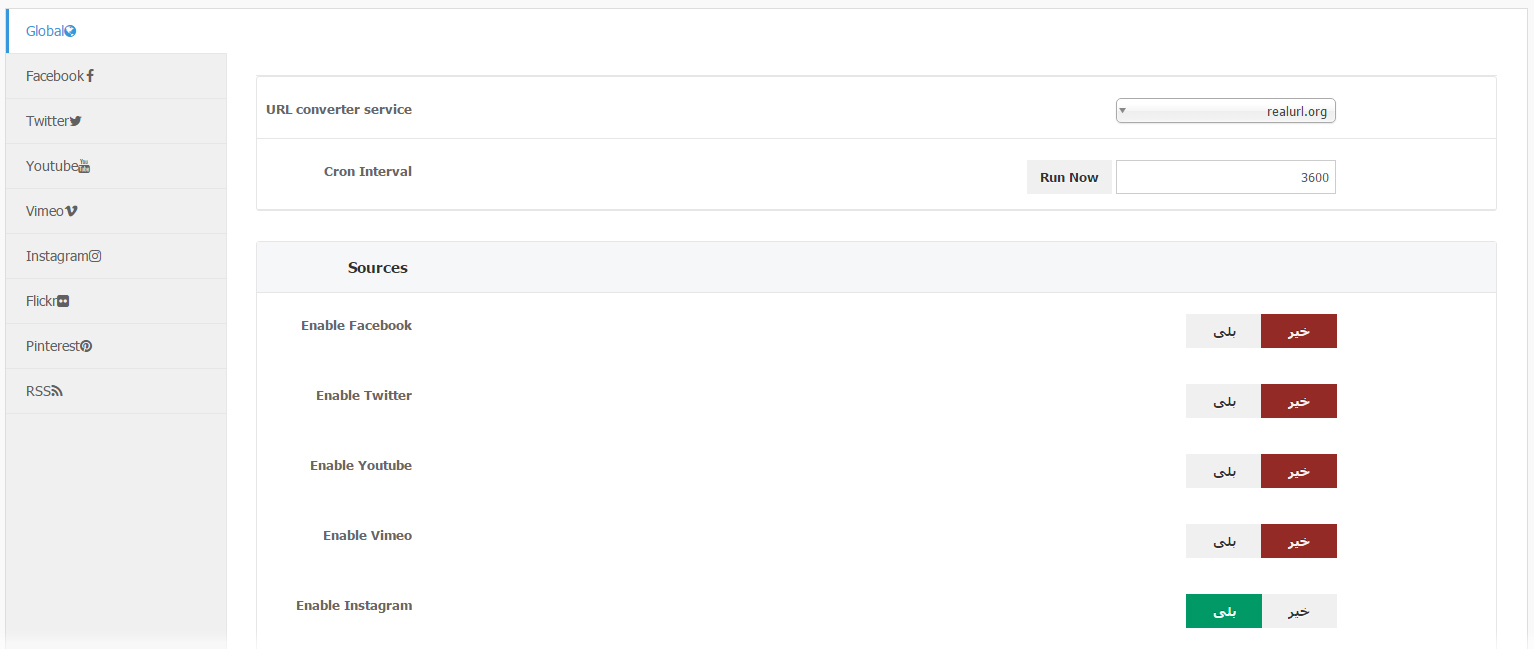The height and width of the screenshot is (649, 1534).
Task: Click the Vimeo logo icon
Action: (x=71, y=211)
